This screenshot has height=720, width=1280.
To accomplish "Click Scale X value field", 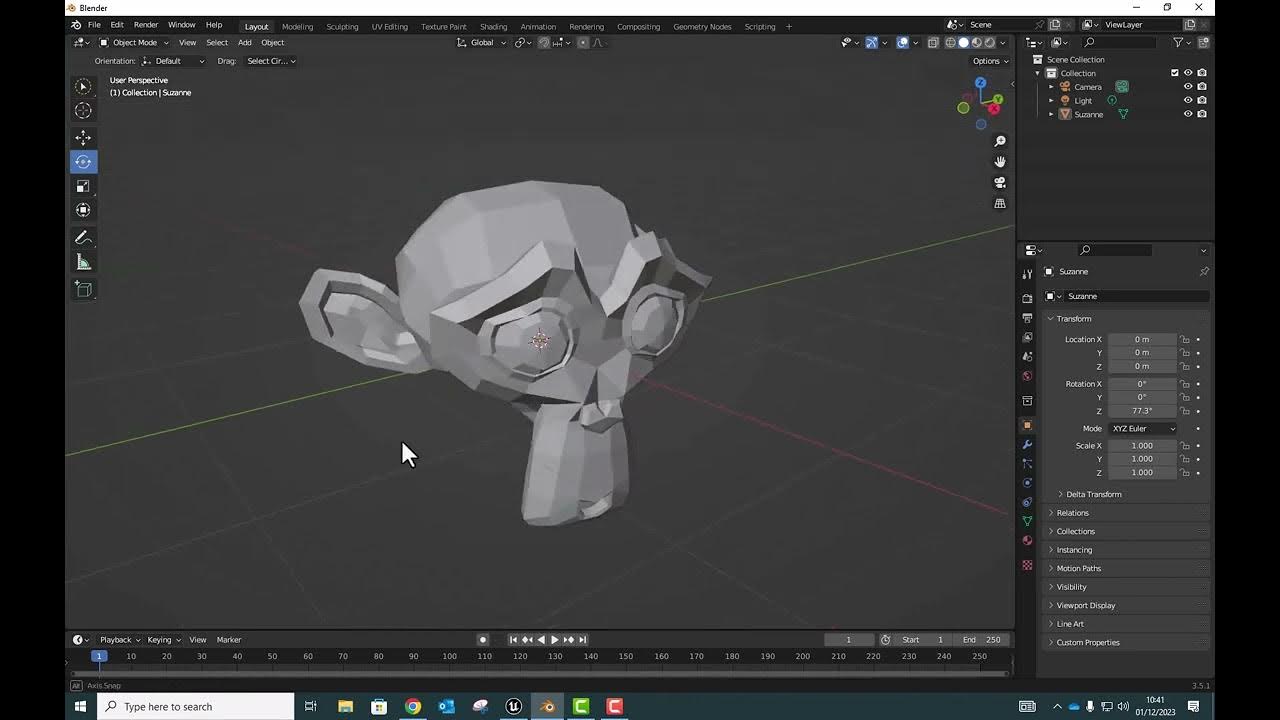I will [x=1143, y=446].
